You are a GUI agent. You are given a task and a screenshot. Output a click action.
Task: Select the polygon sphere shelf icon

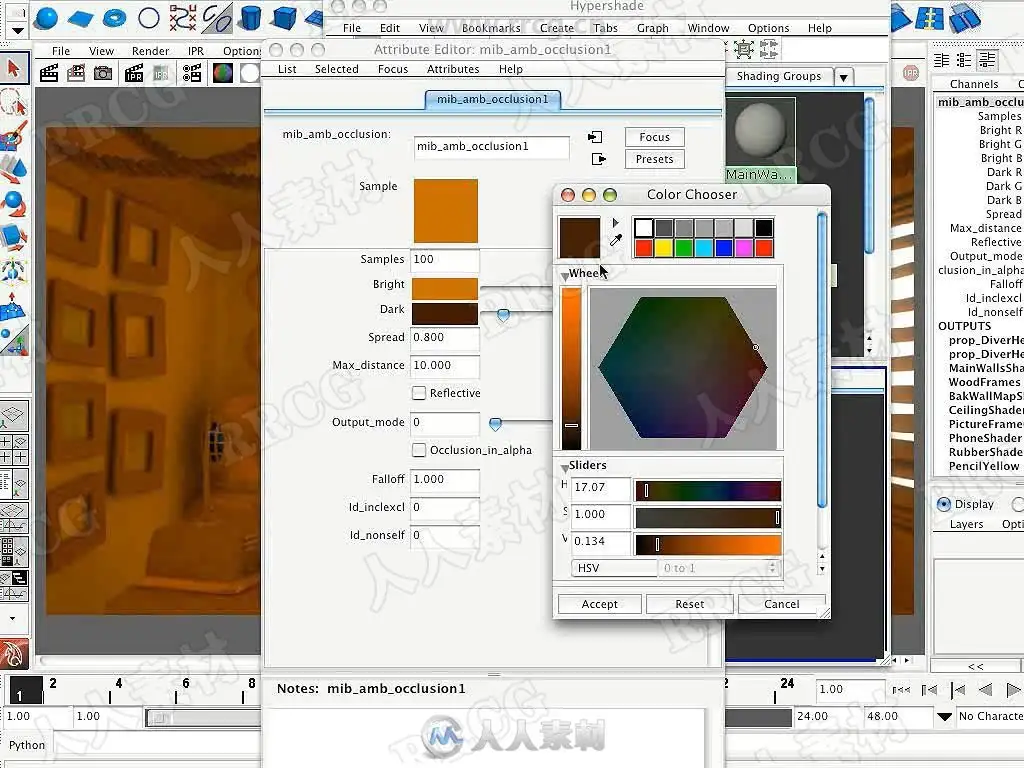point(47,17)
